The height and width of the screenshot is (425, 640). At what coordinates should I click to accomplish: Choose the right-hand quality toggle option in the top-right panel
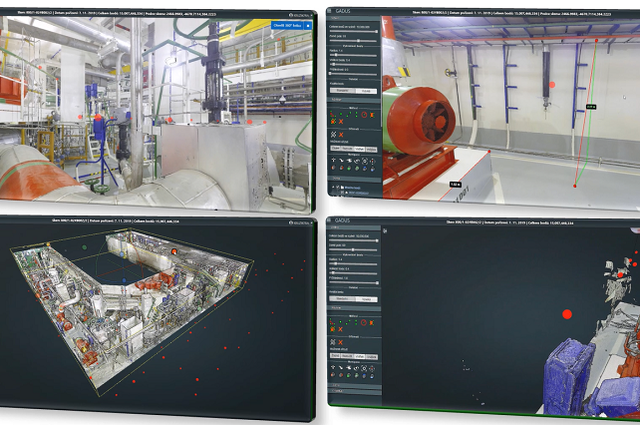[366, 91]
